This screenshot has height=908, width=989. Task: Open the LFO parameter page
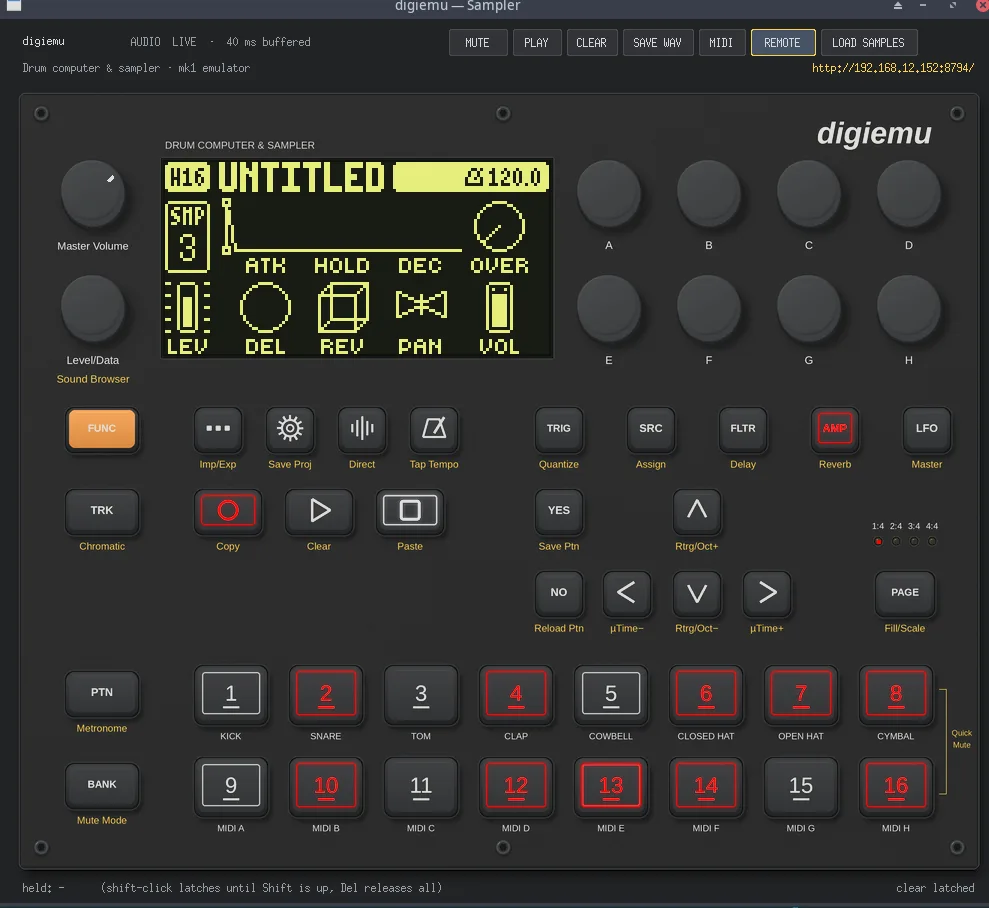927,429
